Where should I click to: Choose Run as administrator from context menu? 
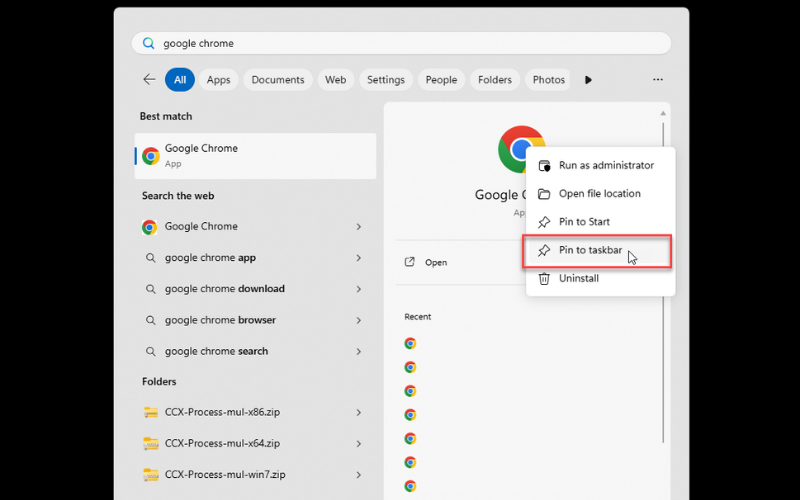[x=601, y=165]
